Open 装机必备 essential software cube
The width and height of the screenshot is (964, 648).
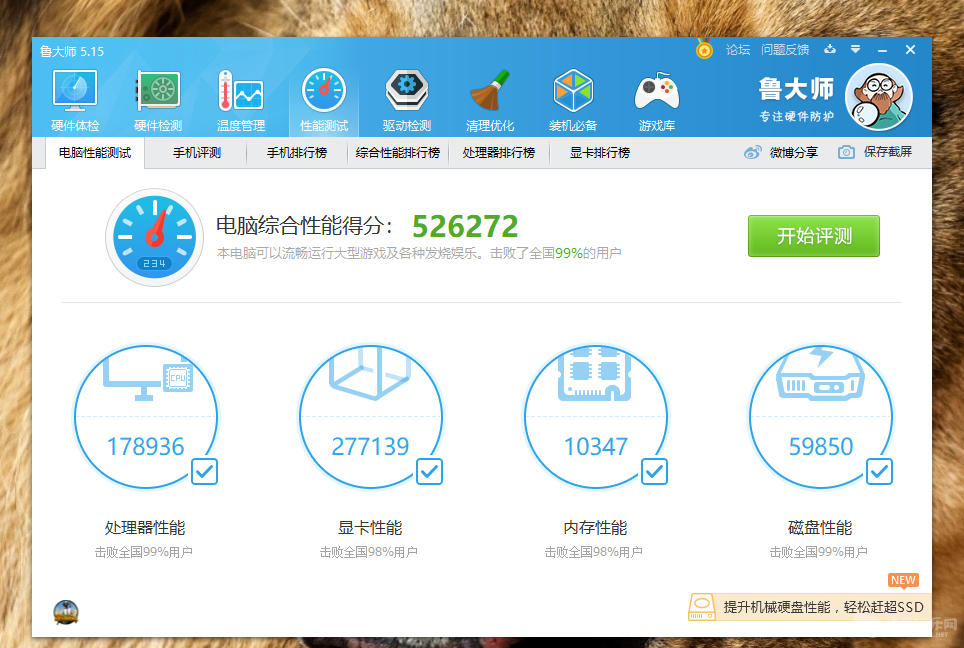pos(573,100)
